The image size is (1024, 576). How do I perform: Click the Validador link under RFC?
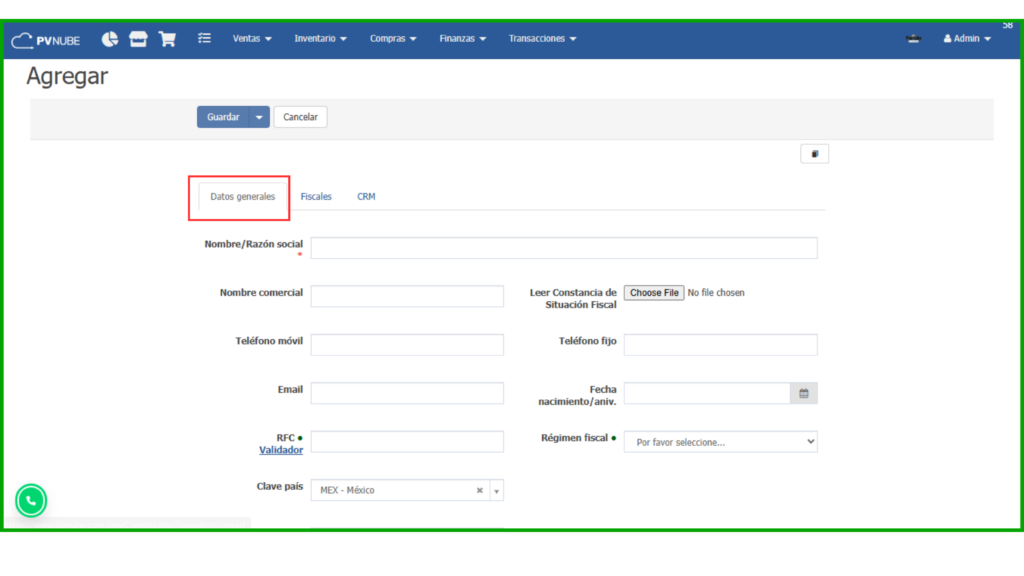click(x=281, y=450)
